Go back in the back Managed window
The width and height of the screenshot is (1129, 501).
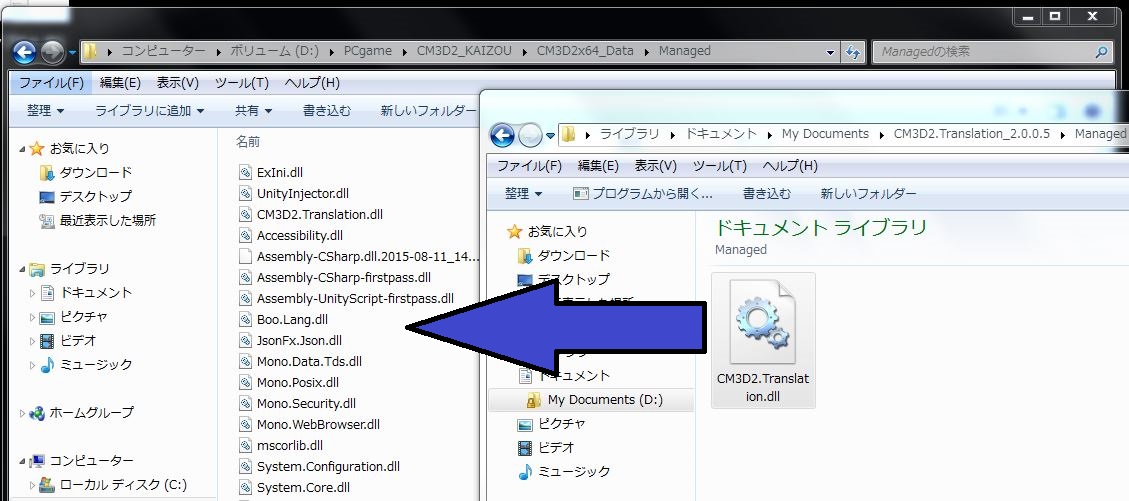tap(24, 51)
